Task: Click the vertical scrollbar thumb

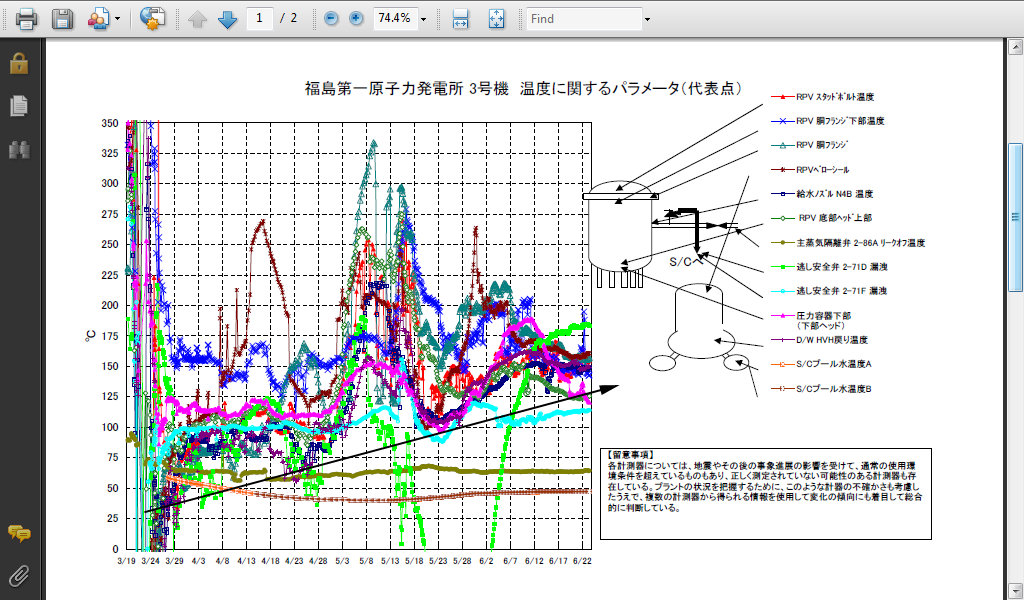Action: [x=1016, y=217]
